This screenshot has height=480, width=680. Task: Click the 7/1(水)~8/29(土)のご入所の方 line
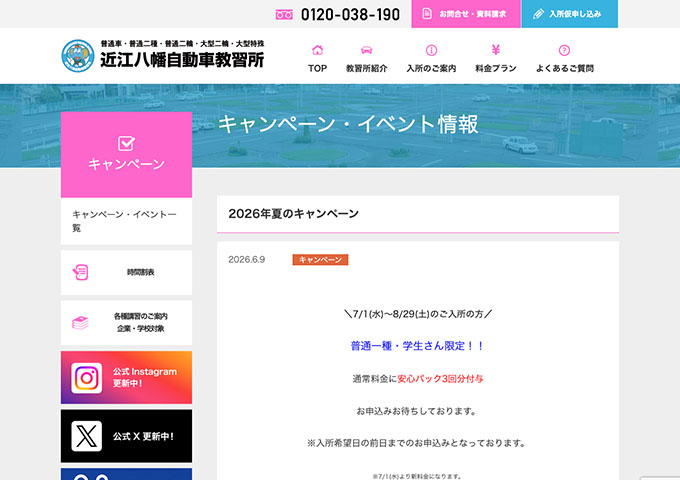point(418,314)
